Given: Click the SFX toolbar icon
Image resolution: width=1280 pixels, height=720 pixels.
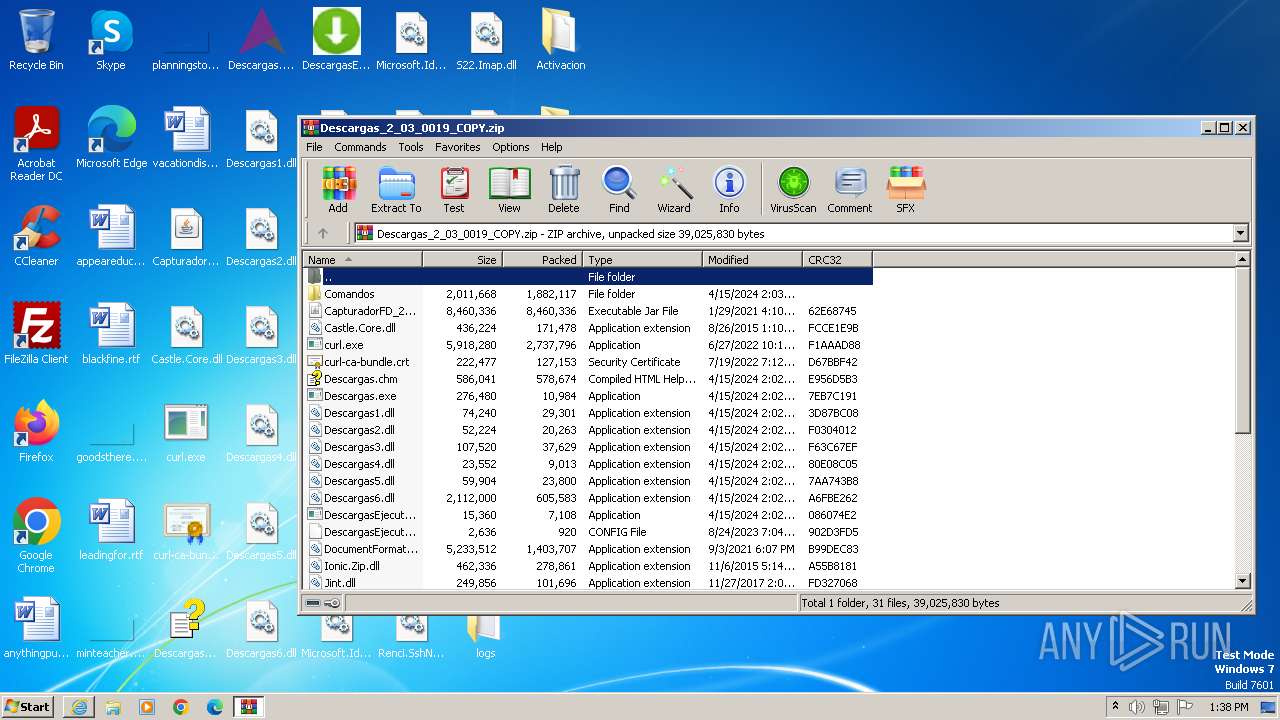Looking at the screenshot, I should pyautogui.click(x=905, y=190).
